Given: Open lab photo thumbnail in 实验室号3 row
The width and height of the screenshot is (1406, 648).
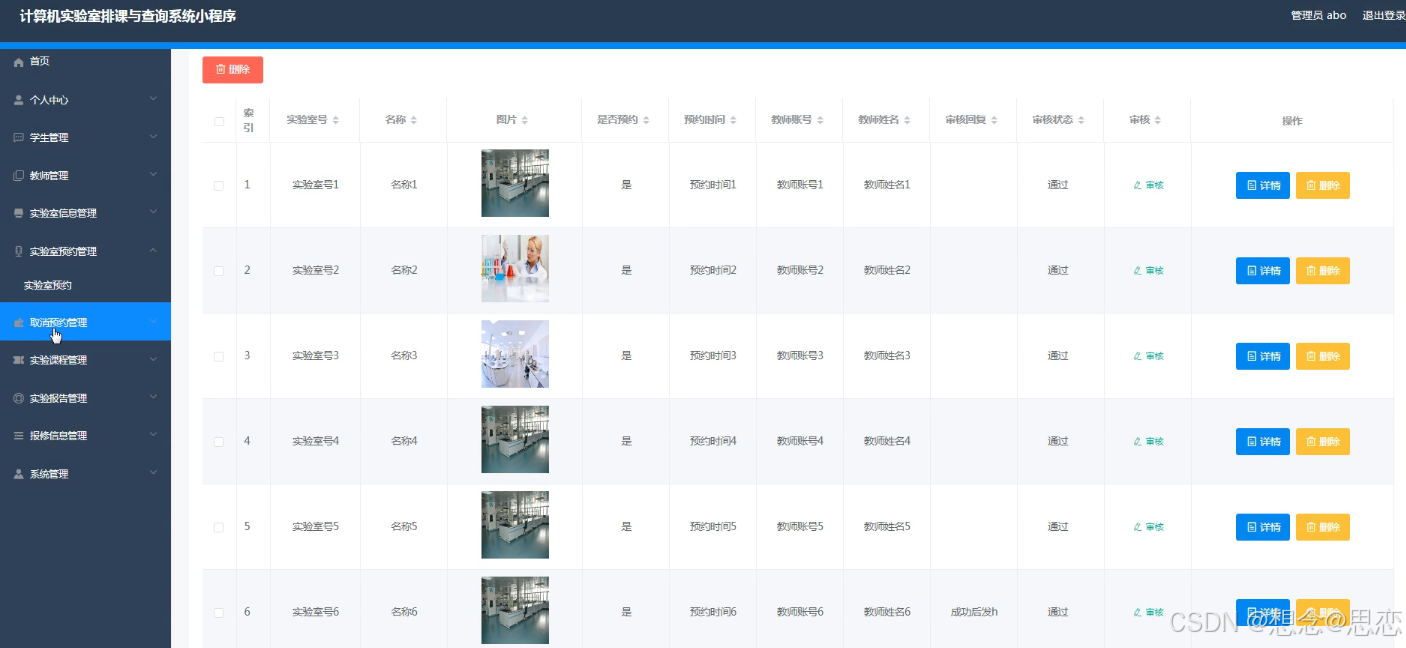Looking at the screenshot, I should [515, 354].
